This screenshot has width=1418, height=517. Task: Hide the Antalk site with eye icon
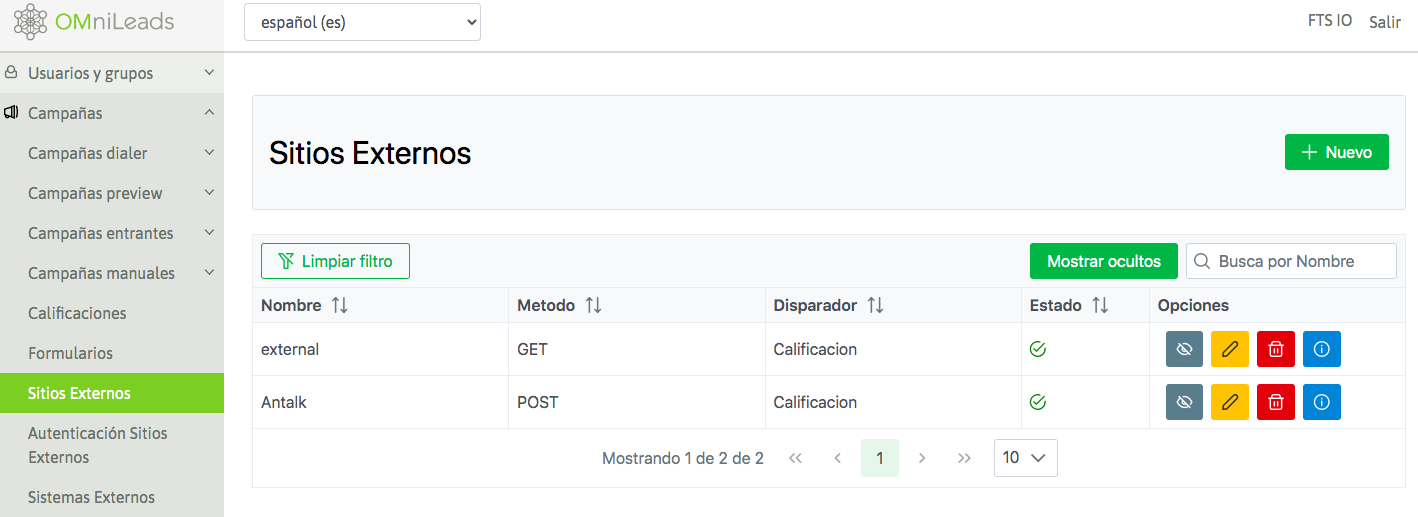pos(1184,402)
